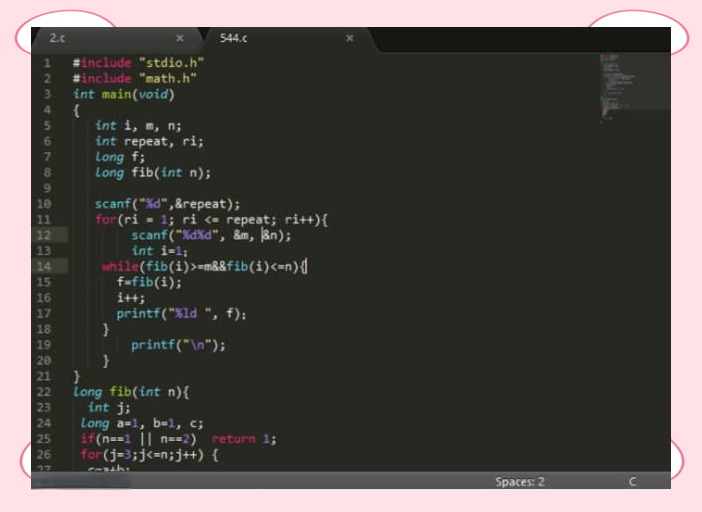Click on int main(void) declaration
702x512 pixels.
[124, 94]
